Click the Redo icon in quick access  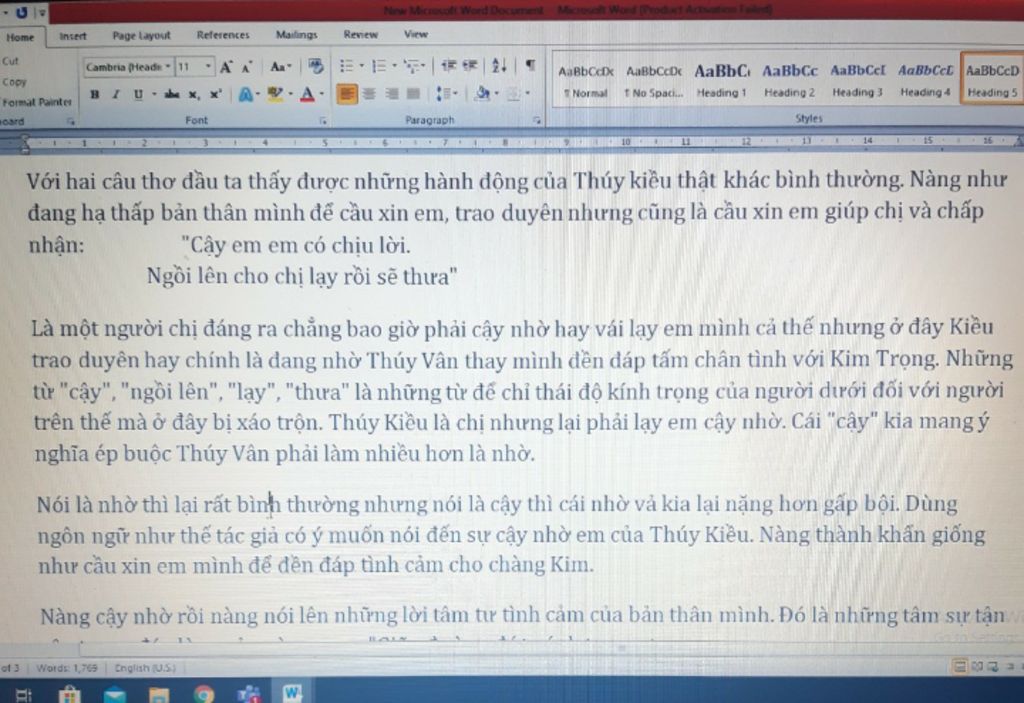21,12
